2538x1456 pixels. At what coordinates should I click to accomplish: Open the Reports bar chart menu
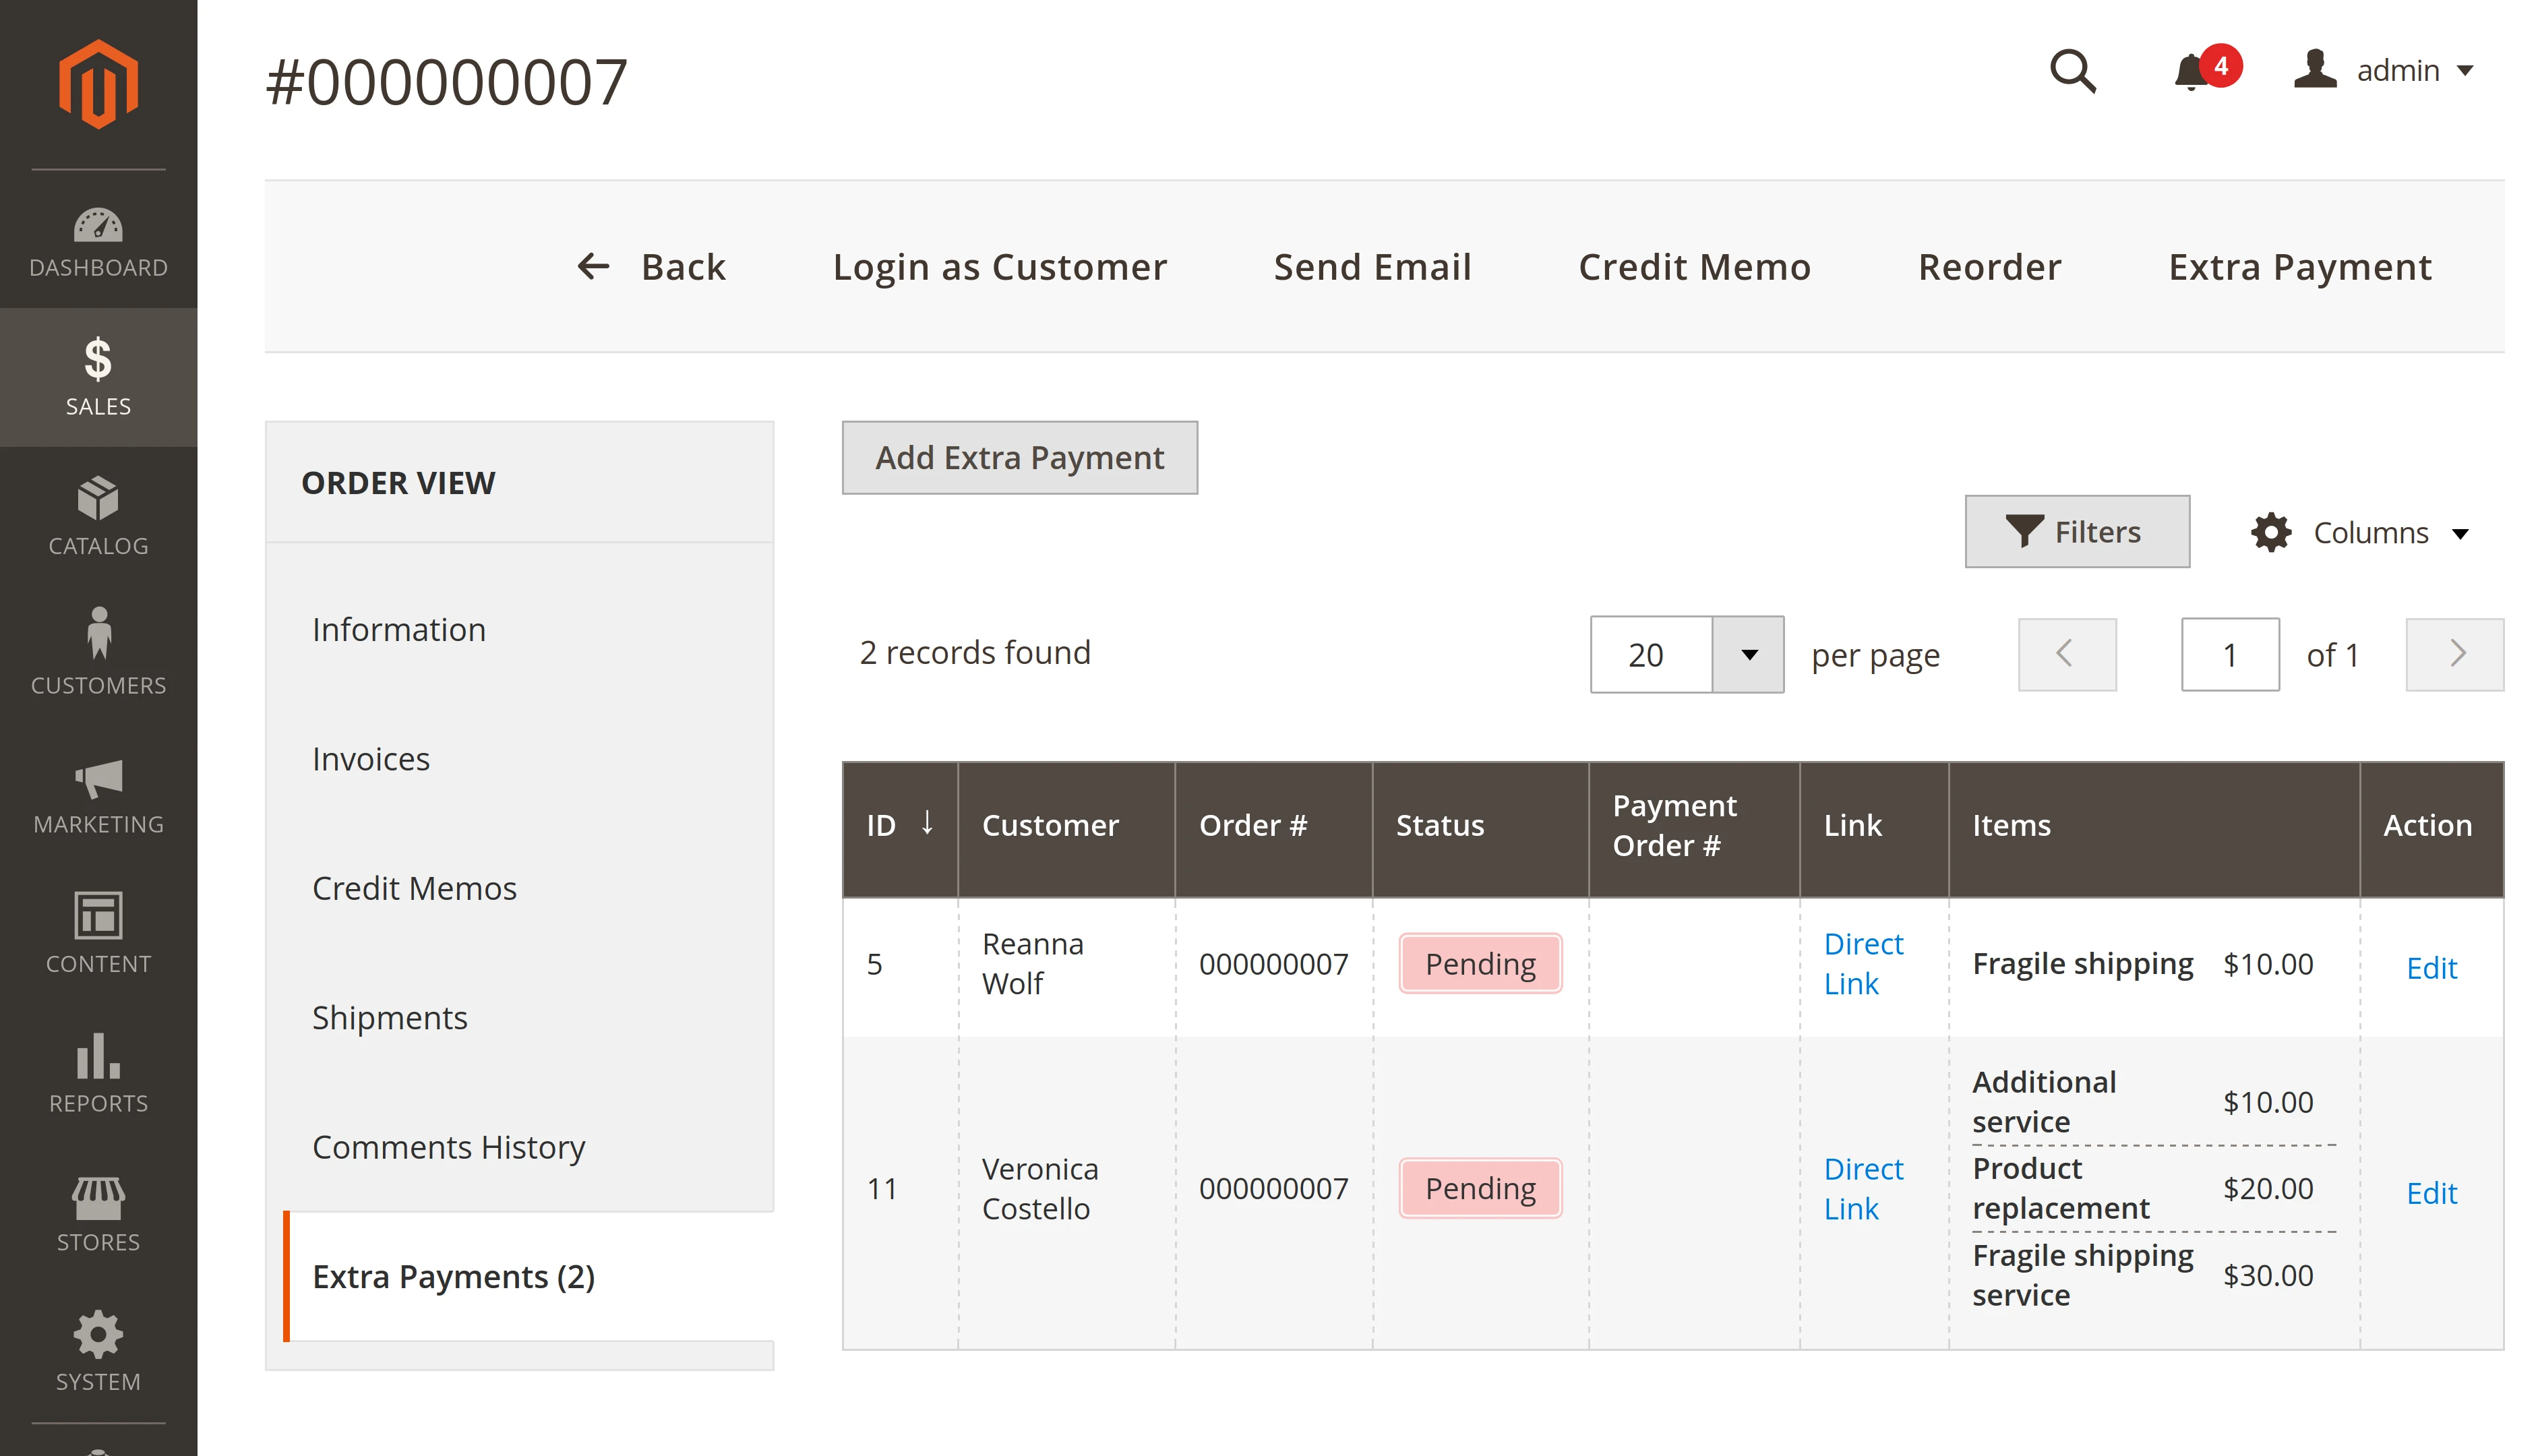(x=98, y=1074)
